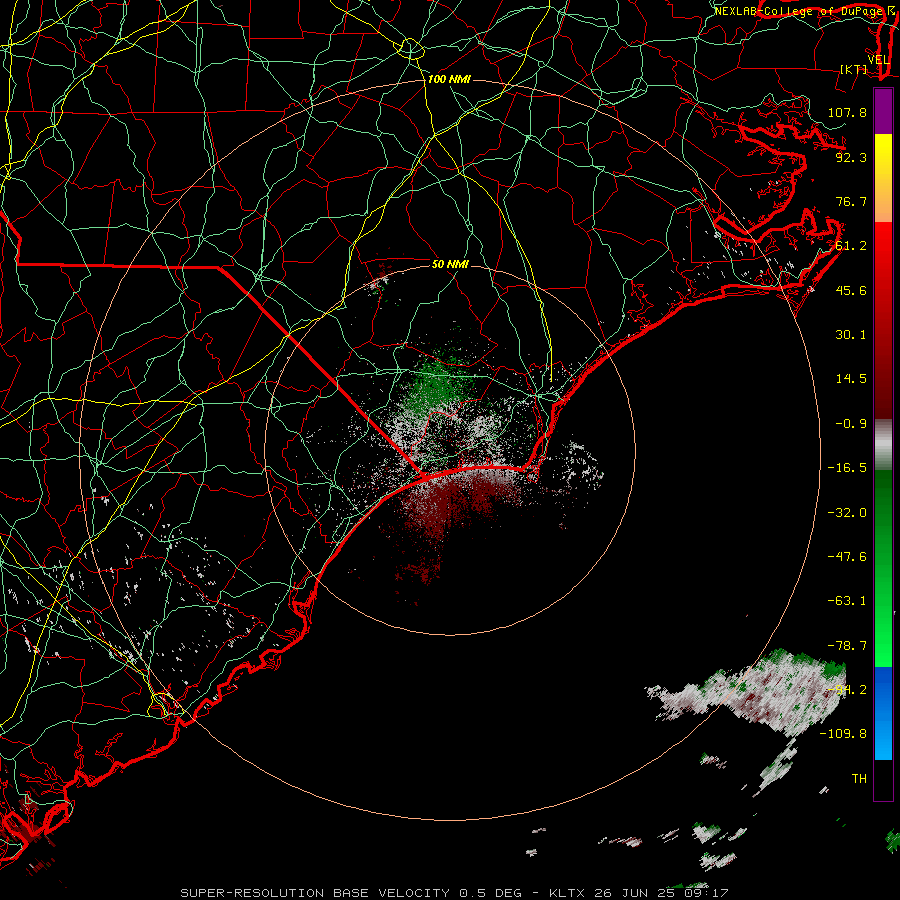Click the -16.5 legend value
This screenshot has width=900, height=900.
847,468
